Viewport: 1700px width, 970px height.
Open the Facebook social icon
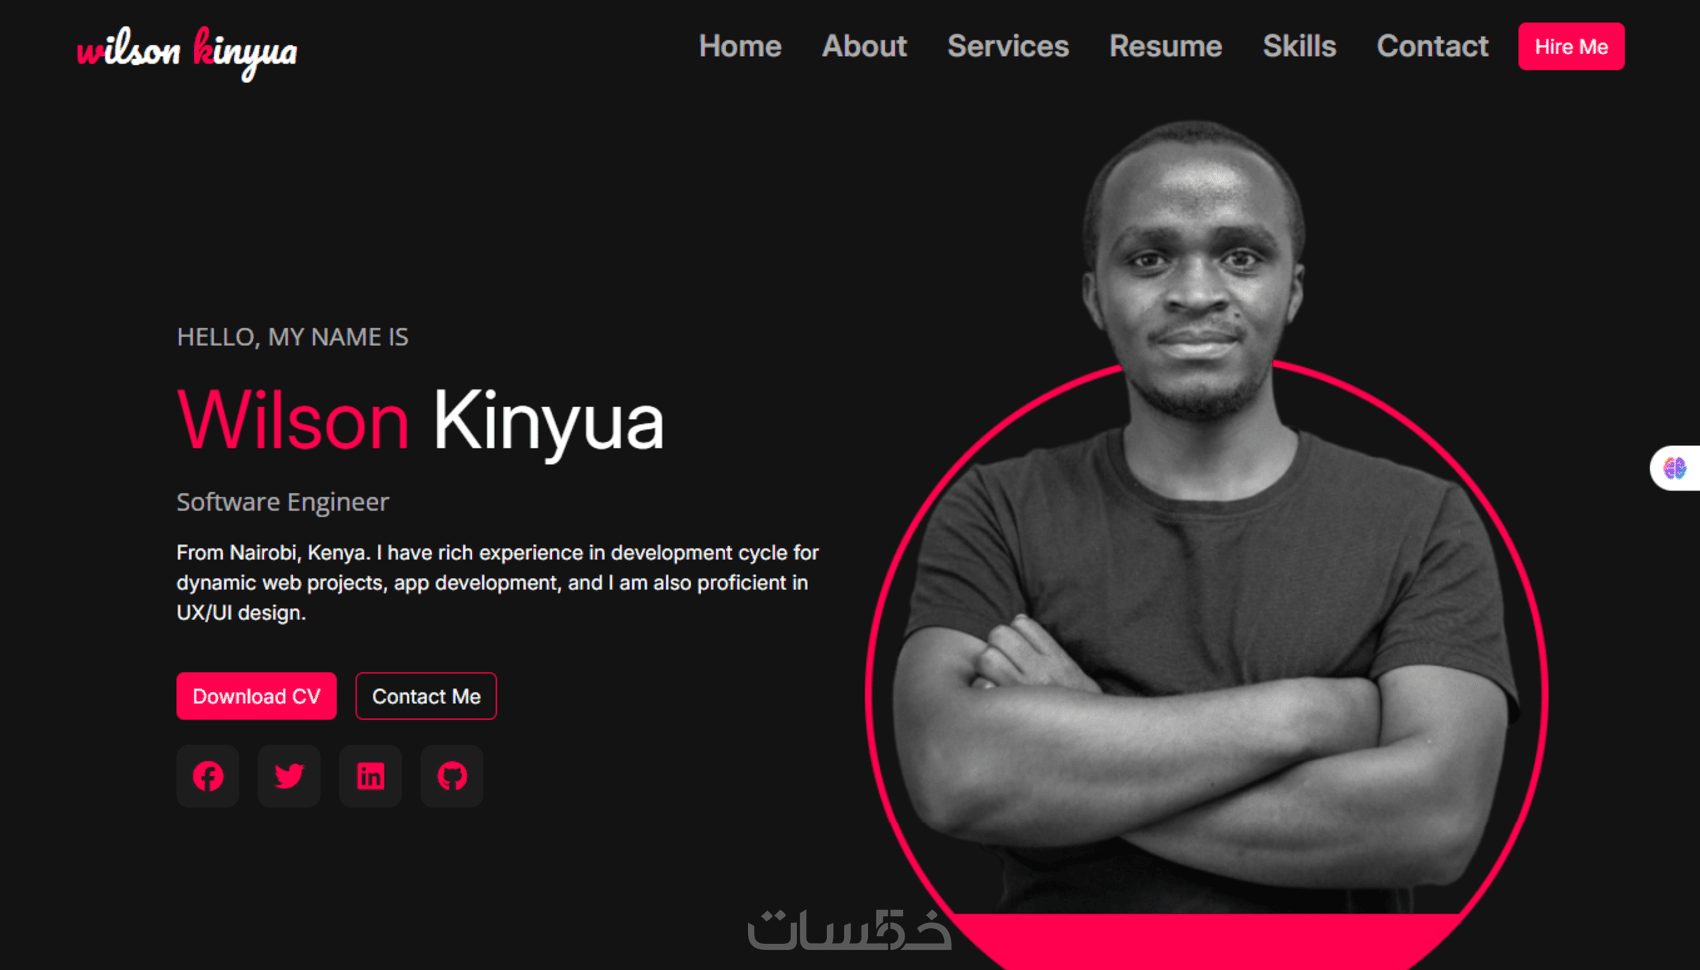(x=208, y=776)
